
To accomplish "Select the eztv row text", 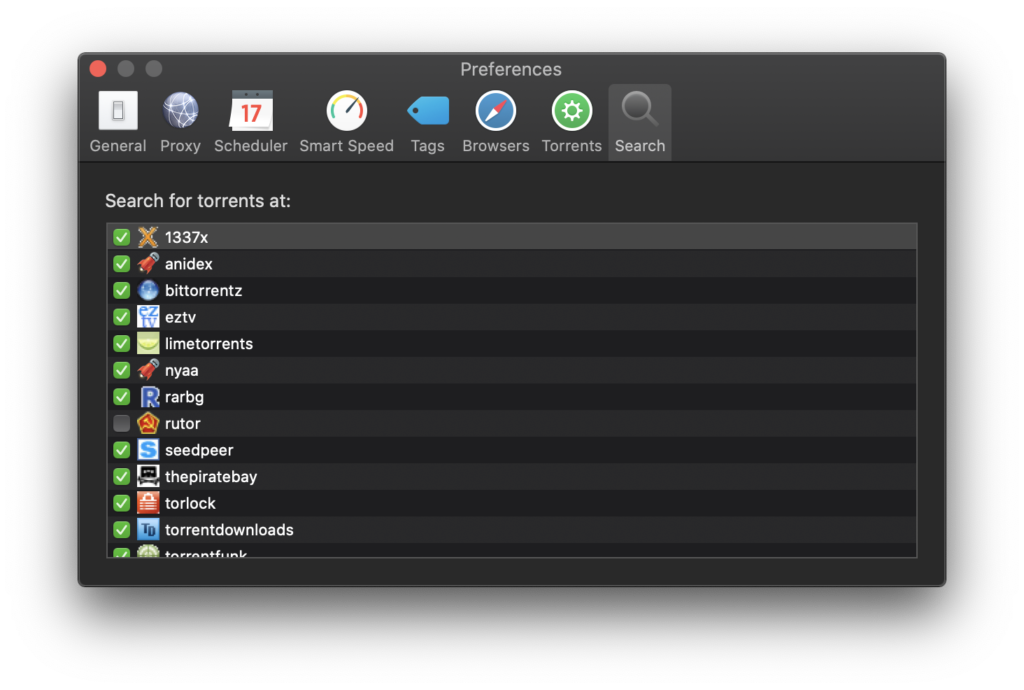I will [180, 317].
